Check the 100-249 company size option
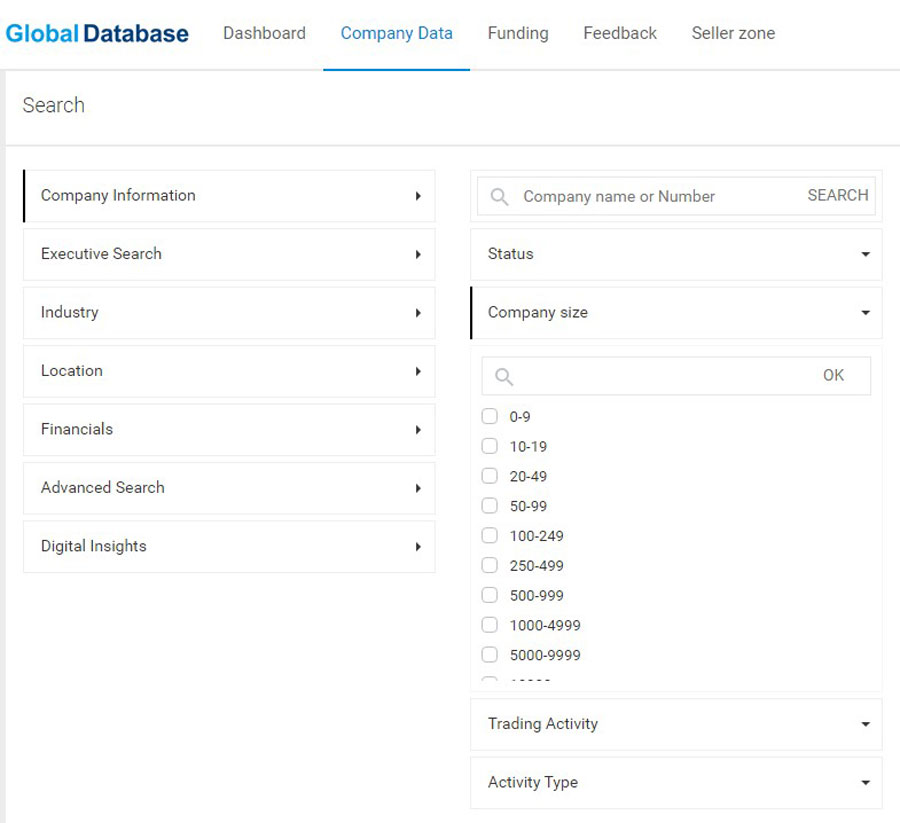 click(x=490, y=535)
